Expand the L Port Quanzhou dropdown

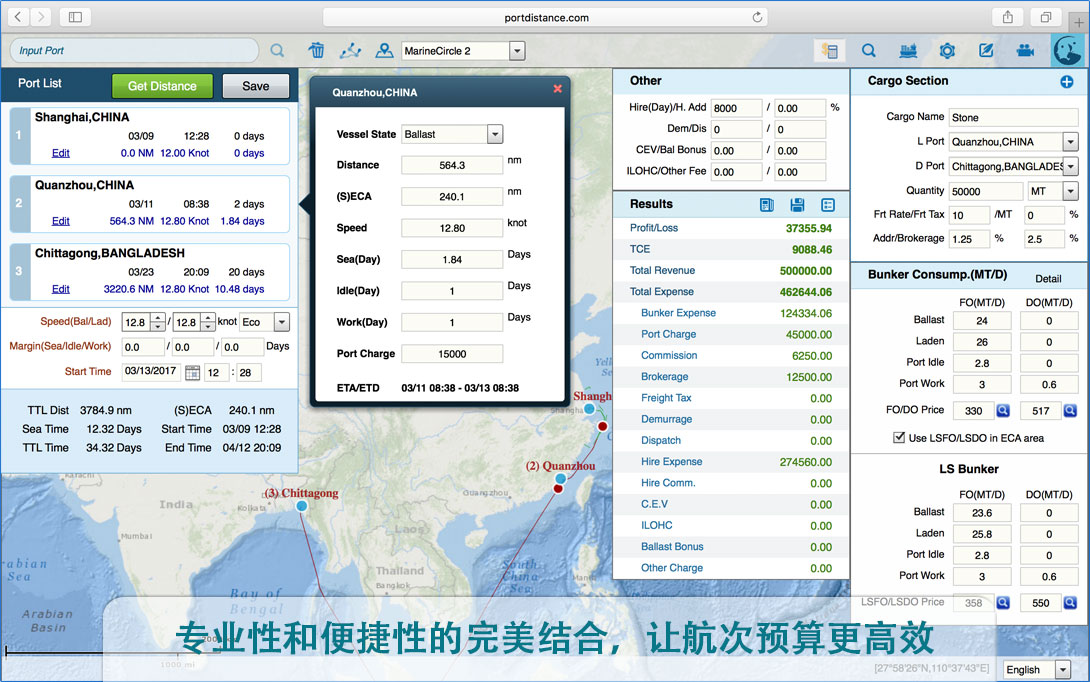point(1071,142)
